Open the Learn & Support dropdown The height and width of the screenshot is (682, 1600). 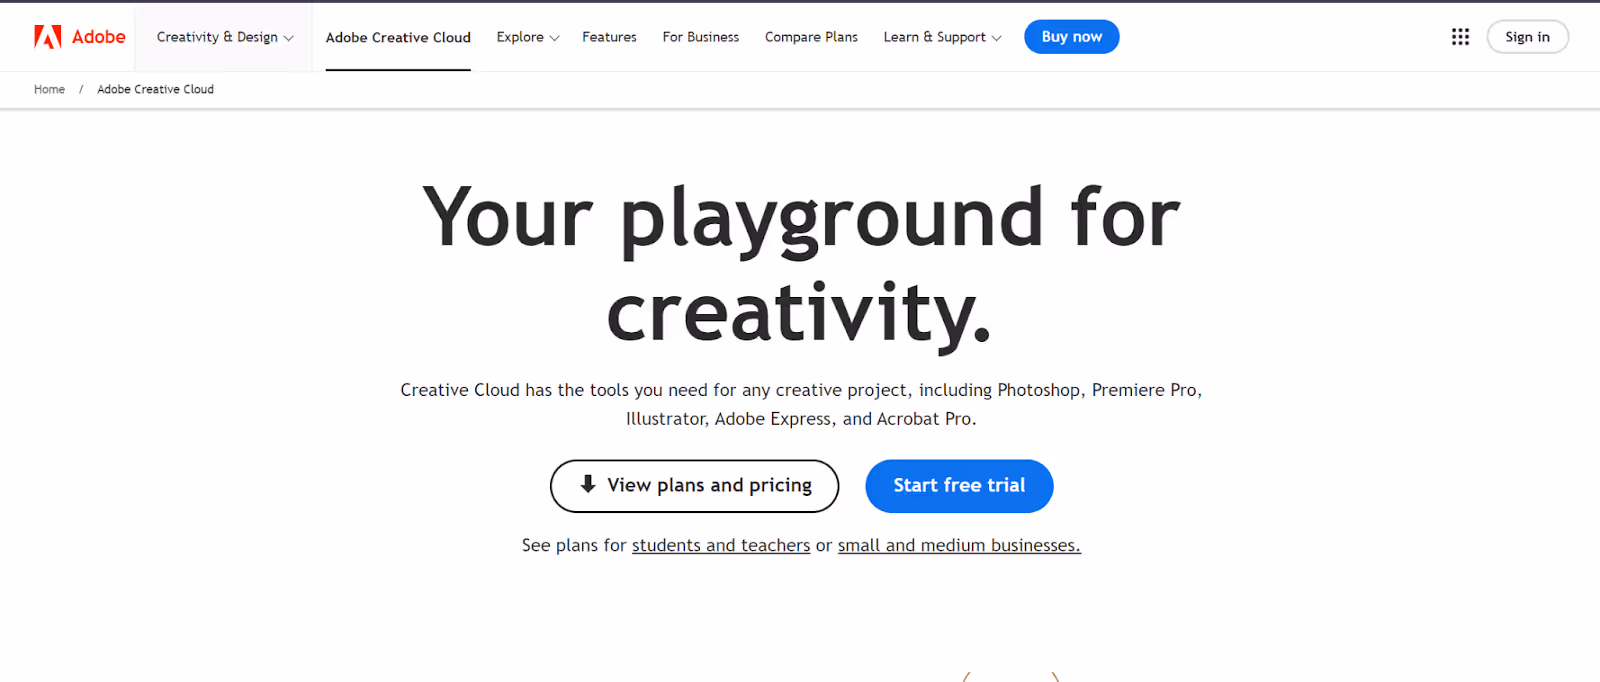(x=942, y=37)
